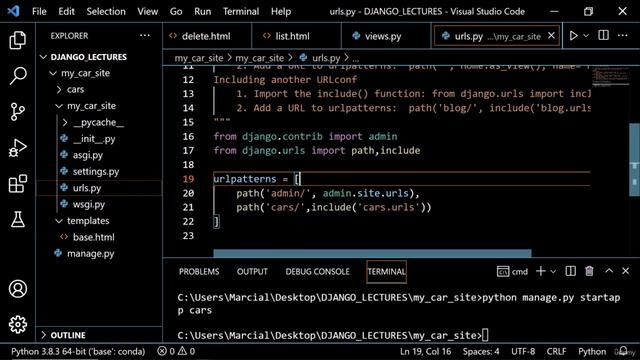Expand the __pycache__ folder
Screen dimensions: 640x360
pos(65,122)
